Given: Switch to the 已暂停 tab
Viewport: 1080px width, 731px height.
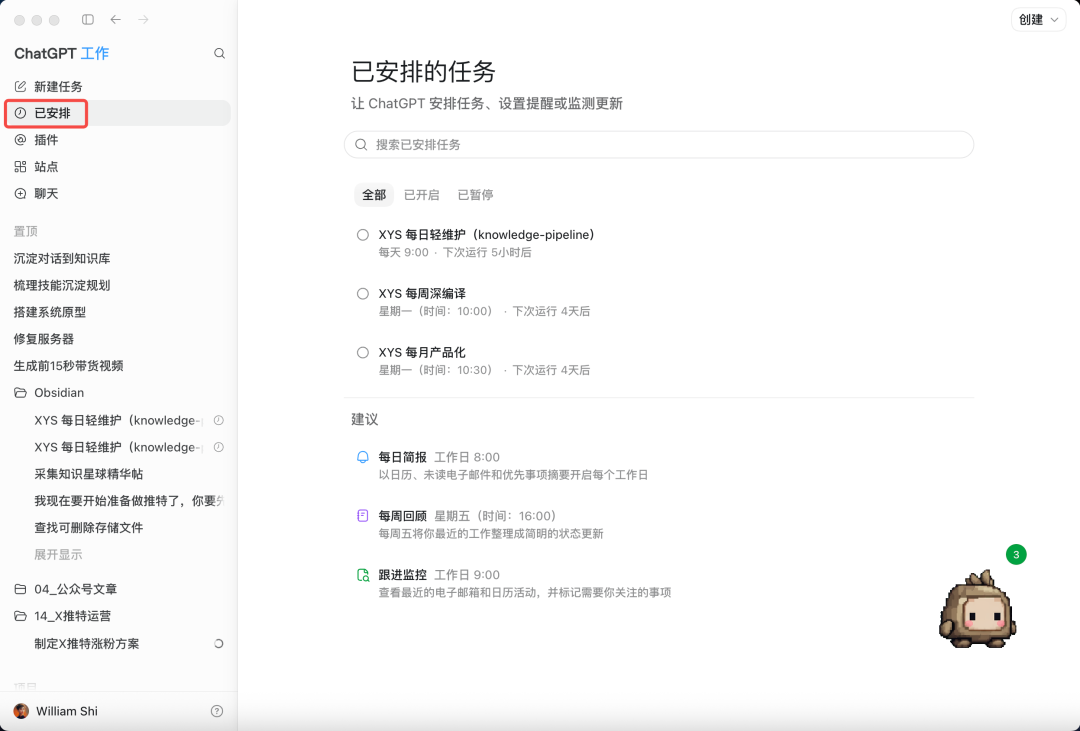Looking at the screenshot, I should [x=475, y=195].
